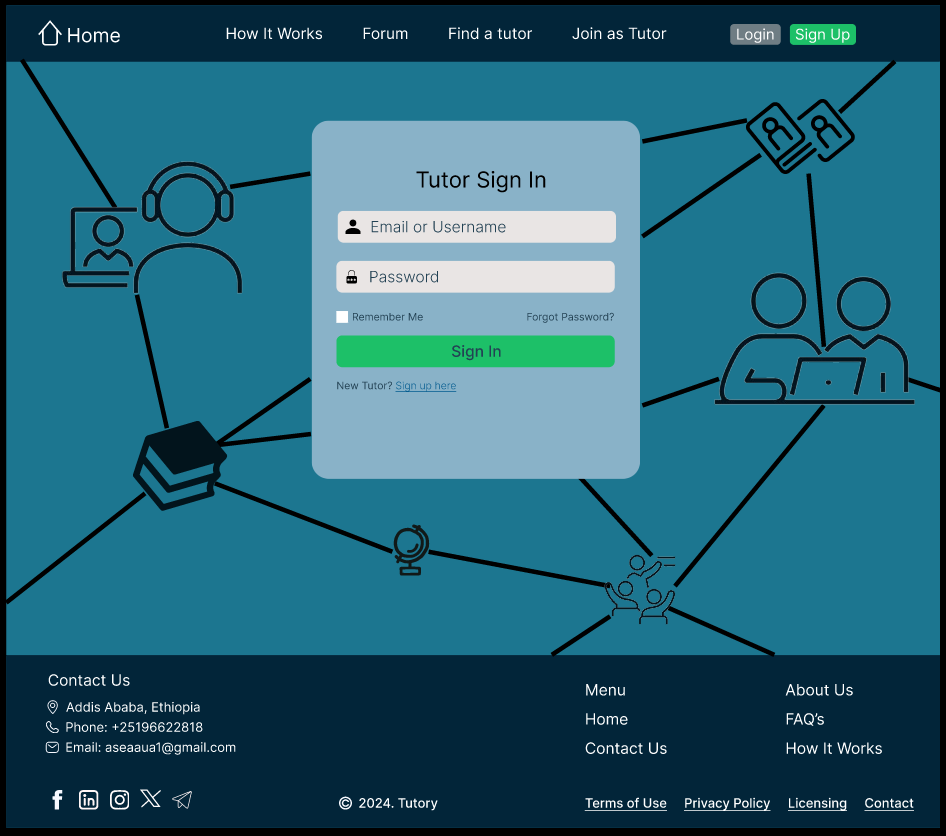The height and width of the screenshot is (836, 946).
Task: Open the LinkedIn social media icon
Action: 88,800
